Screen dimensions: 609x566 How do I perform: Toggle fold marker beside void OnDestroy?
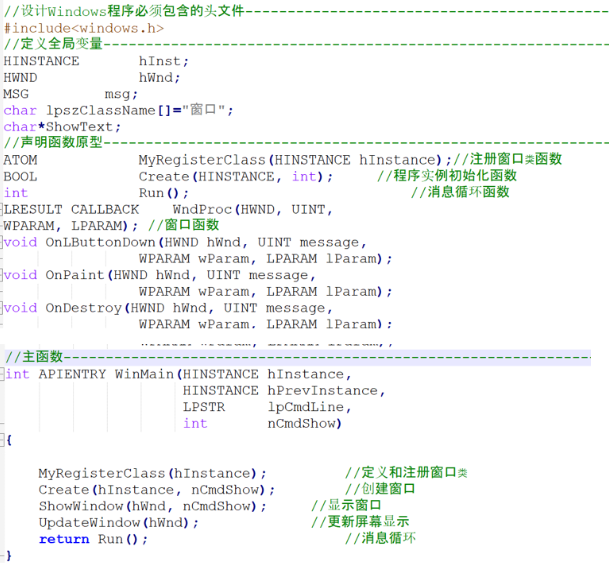coord(1,308)
